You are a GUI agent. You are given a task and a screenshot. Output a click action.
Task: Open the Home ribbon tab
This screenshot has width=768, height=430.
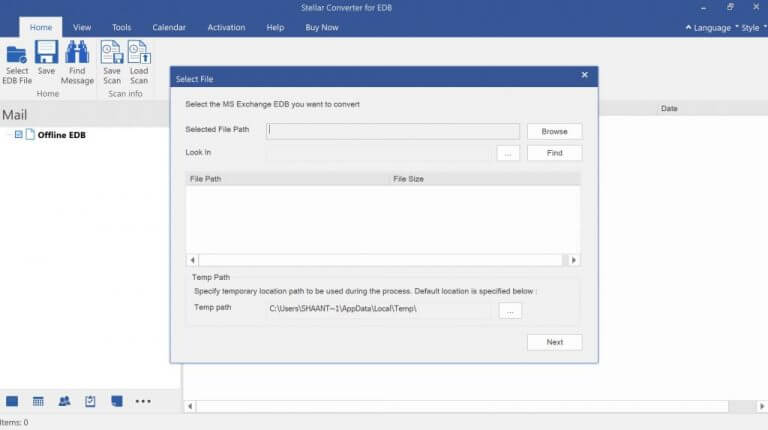tap(41, 27)
